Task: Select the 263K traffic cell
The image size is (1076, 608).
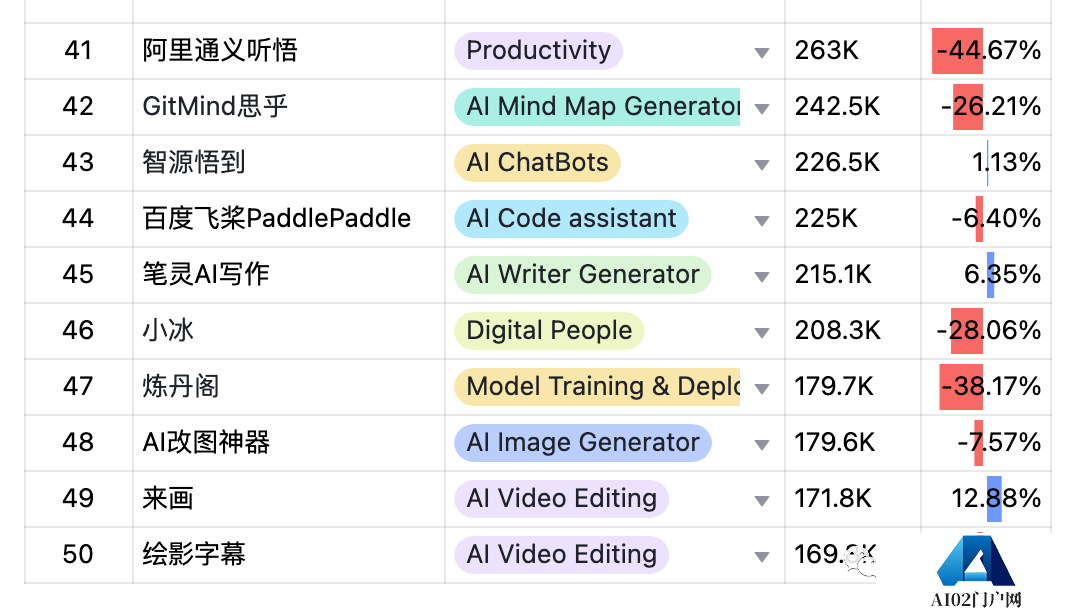Action: [827, 51]
